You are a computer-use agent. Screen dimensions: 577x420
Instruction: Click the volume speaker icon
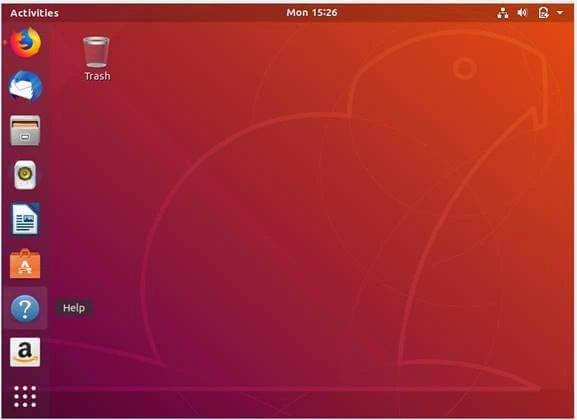pyautogui.click(x=522, y=13)
